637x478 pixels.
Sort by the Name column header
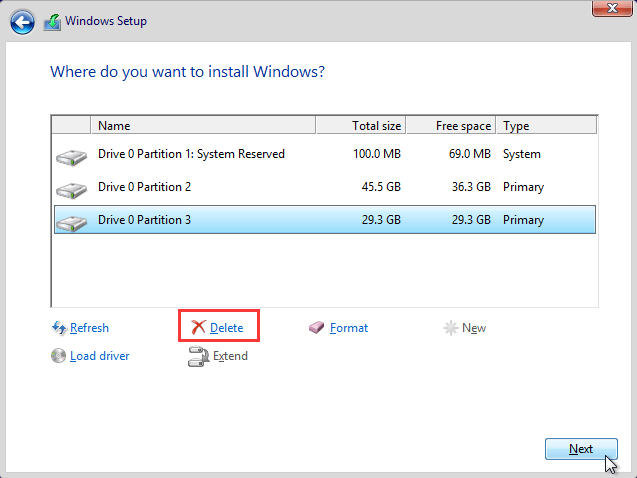point(203,125)
